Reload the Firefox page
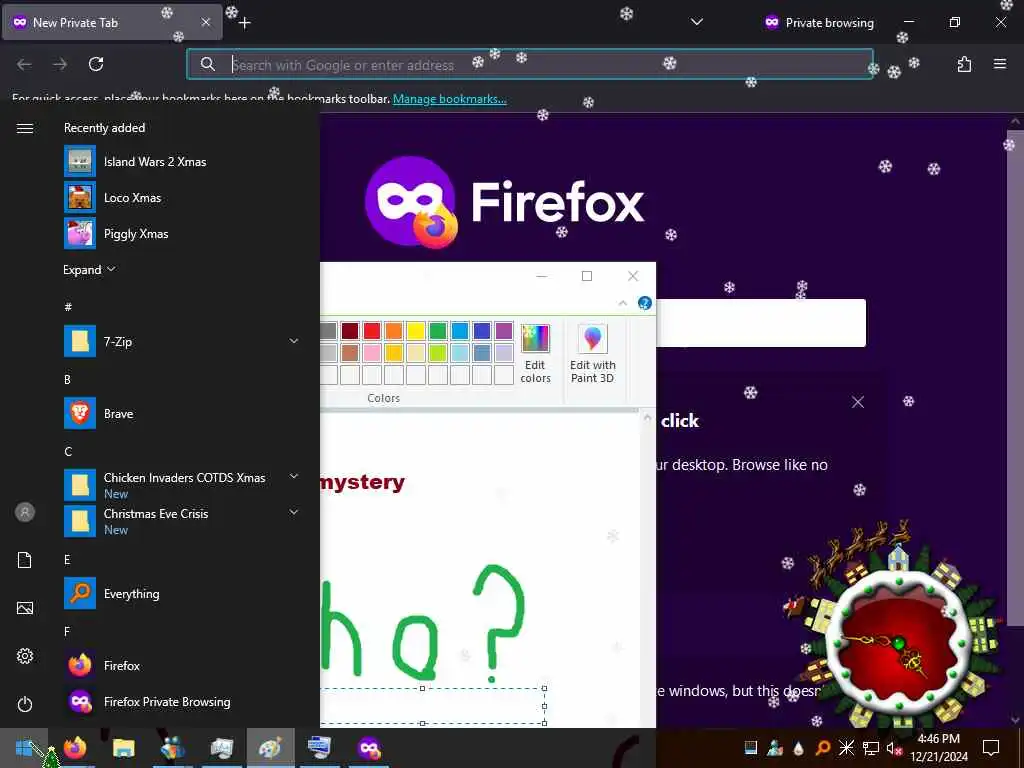 point(96,64)
